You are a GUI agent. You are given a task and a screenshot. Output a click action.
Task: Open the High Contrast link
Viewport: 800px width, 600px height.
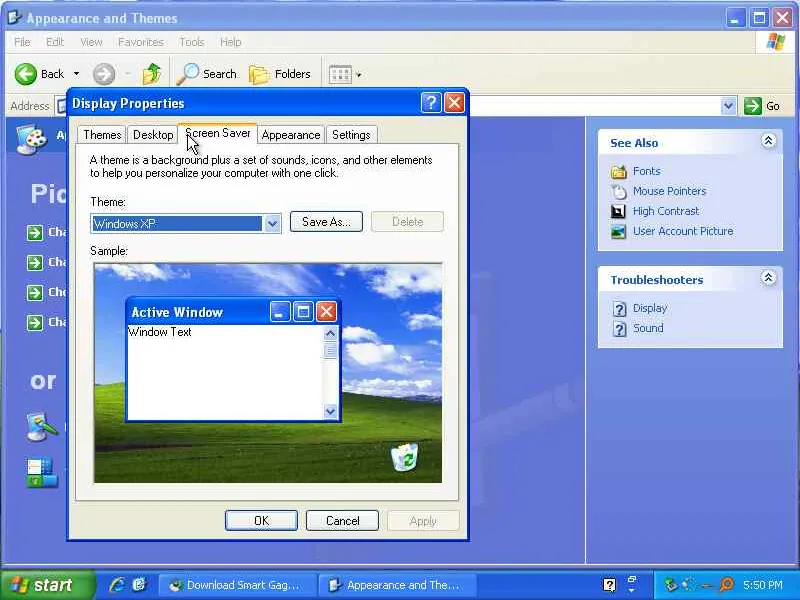tap(666, 211)
